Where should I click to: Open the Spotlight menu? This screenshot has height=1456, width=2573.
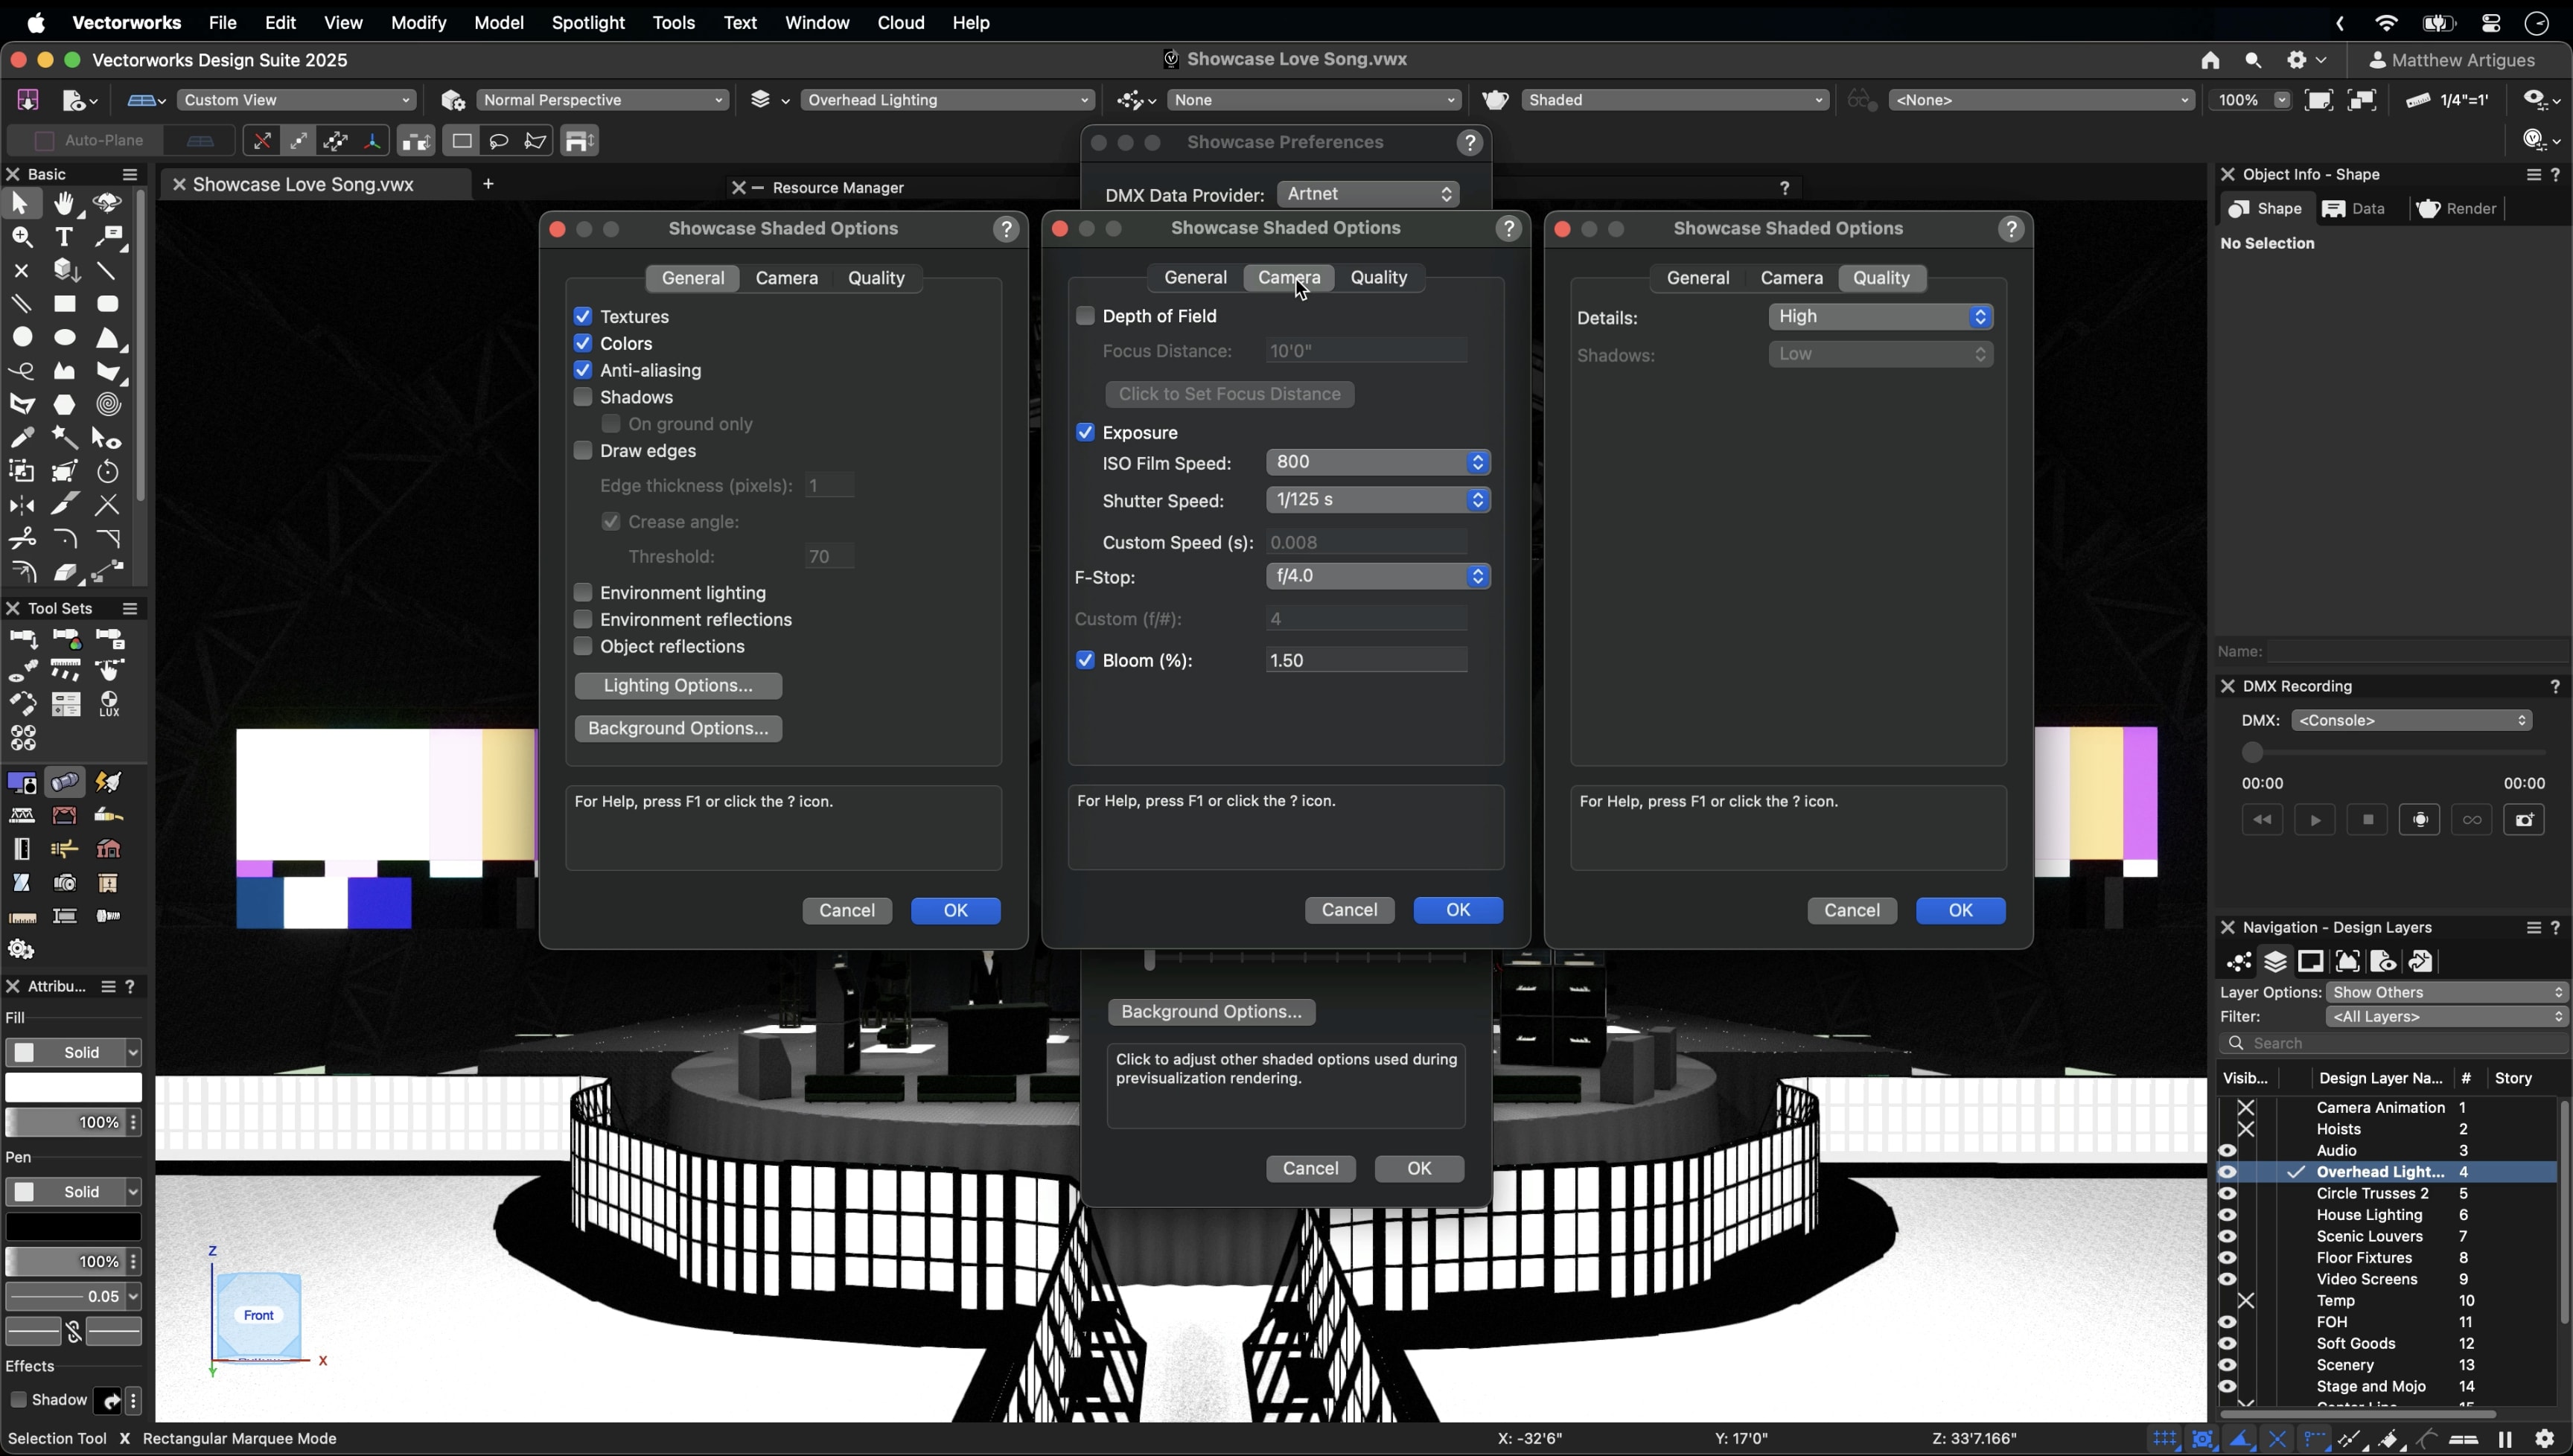[588, 22]
